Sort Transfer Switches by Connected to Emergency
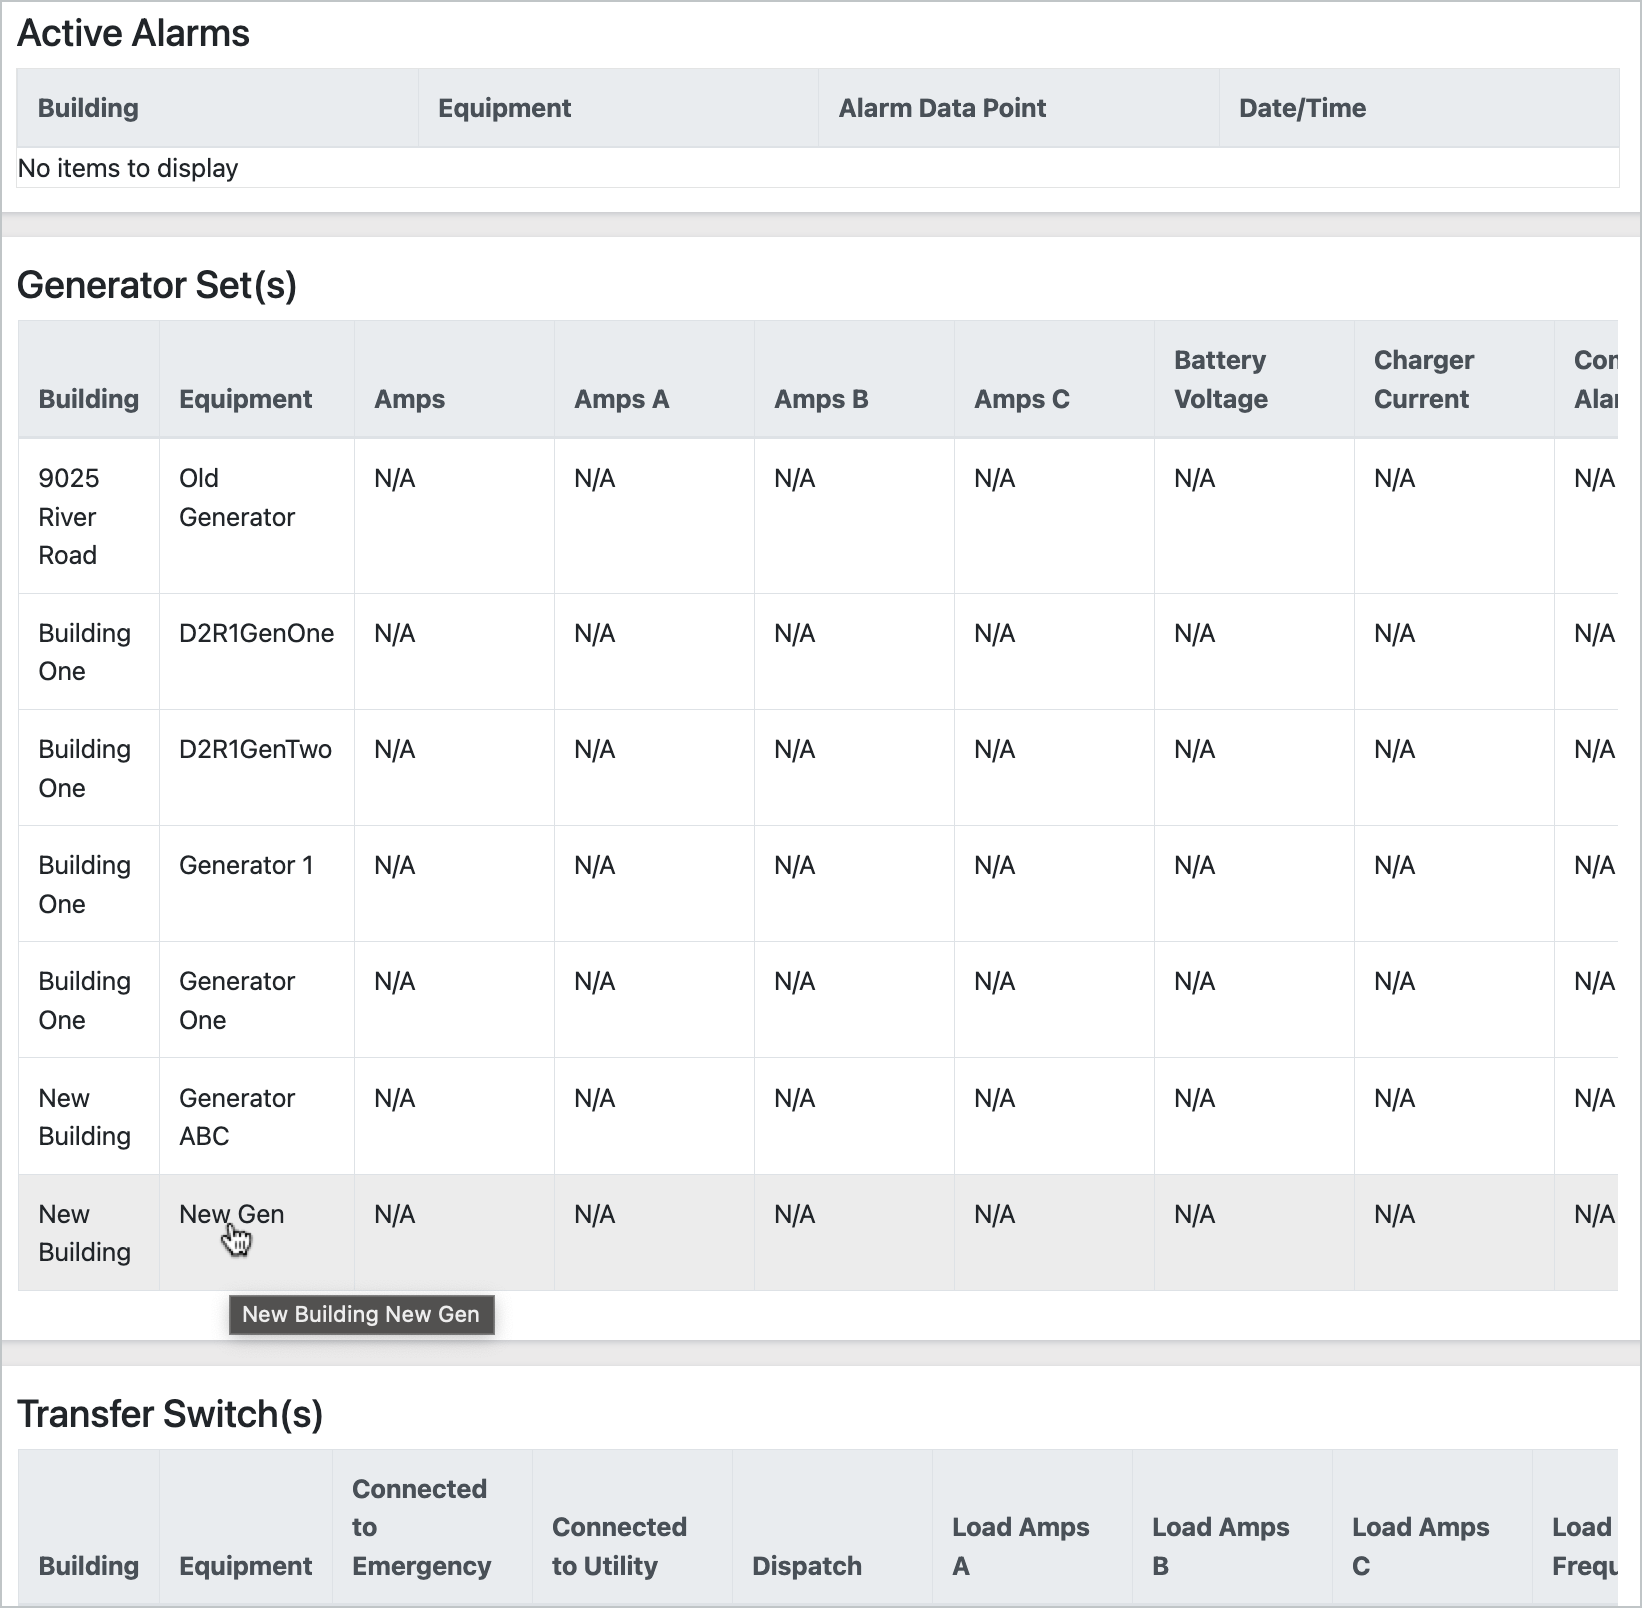The image size is (1642, 1608). [421, 1527]
